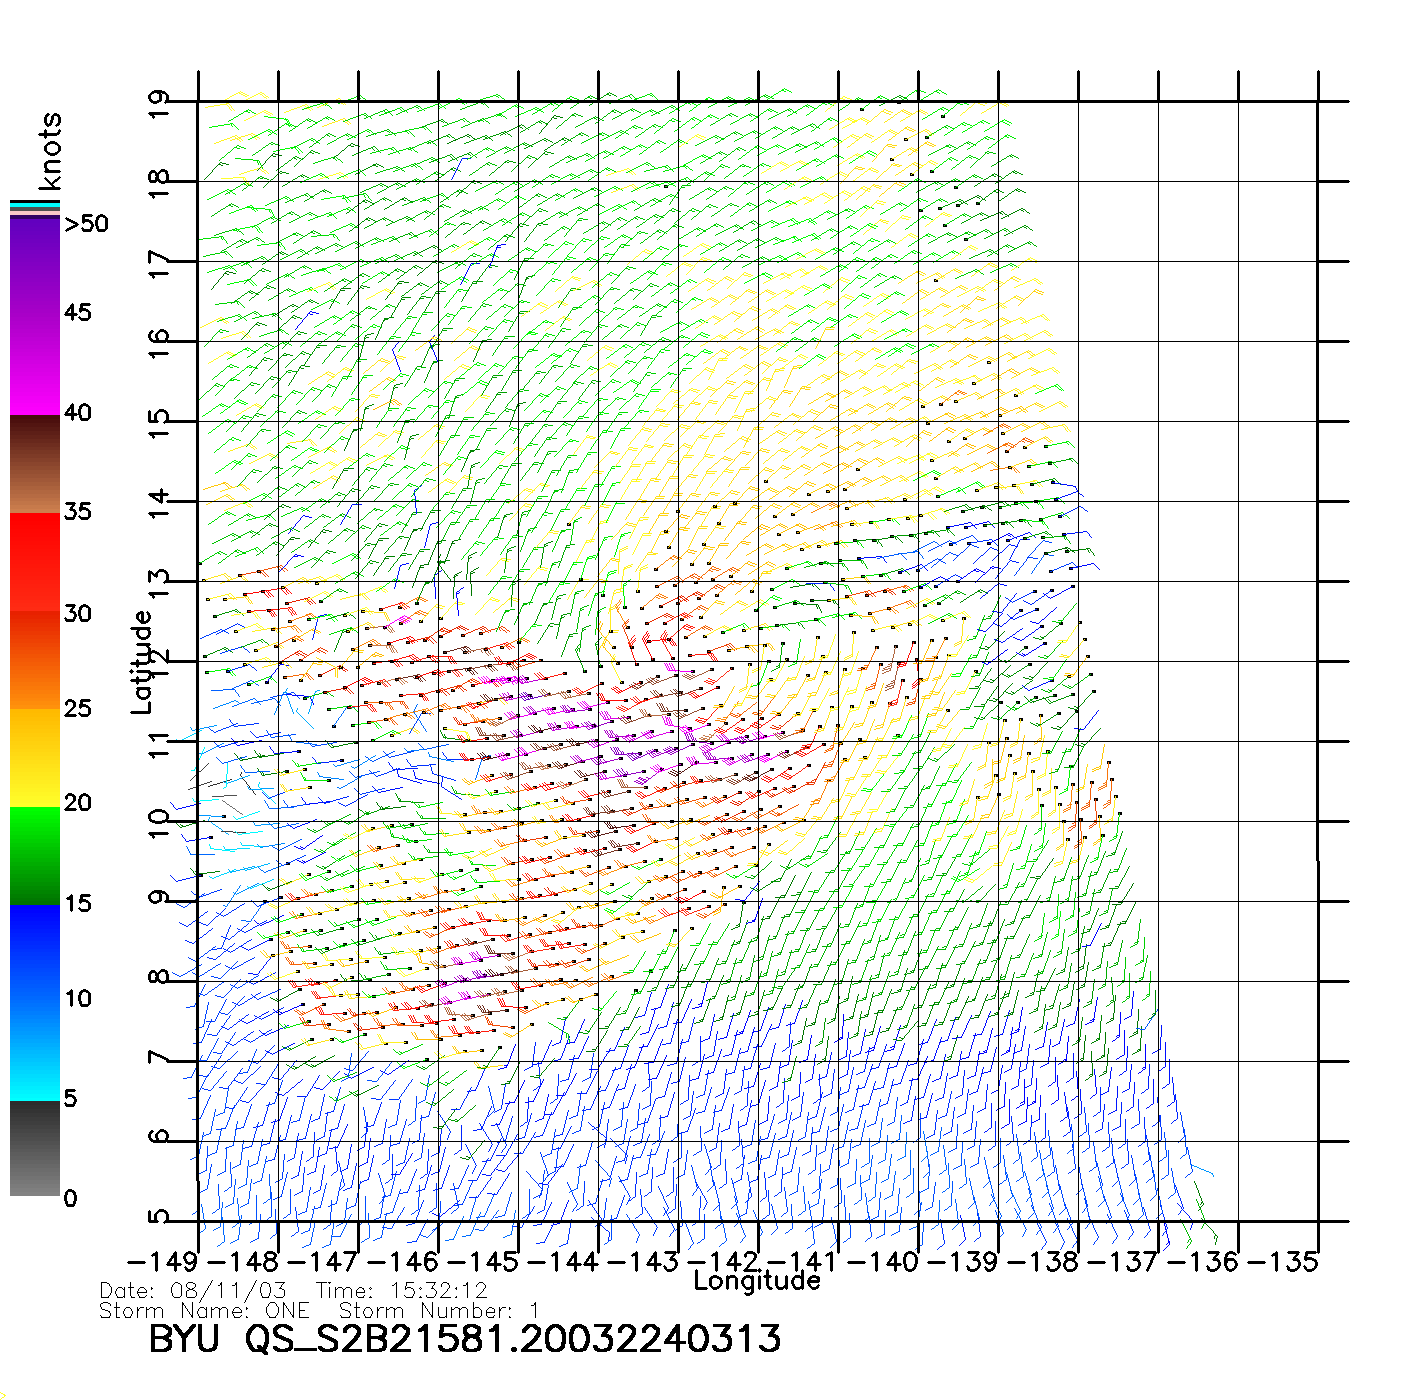
Task: Click the "Time: 15:32:12" text
Action: (x=401, y=1291)
